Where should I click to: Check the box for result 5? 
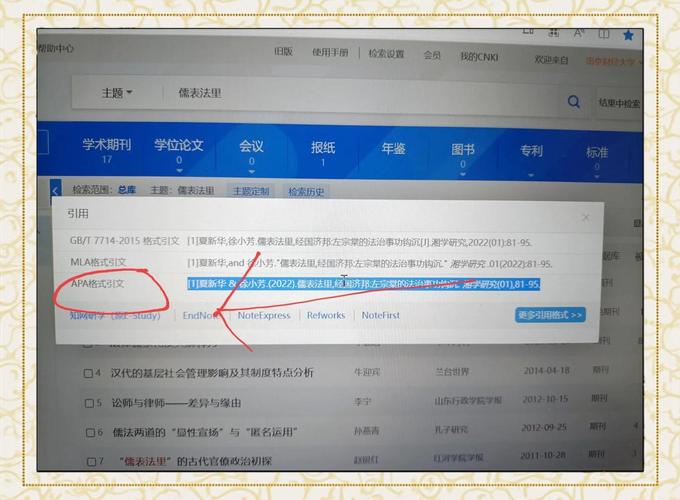click(x=89, y=403)
